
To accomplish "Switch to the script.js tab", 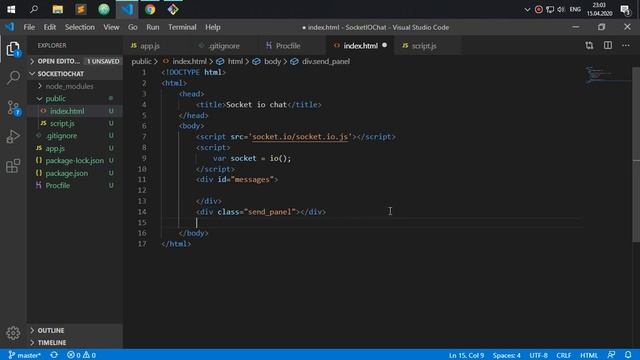I will coord(427,46).
